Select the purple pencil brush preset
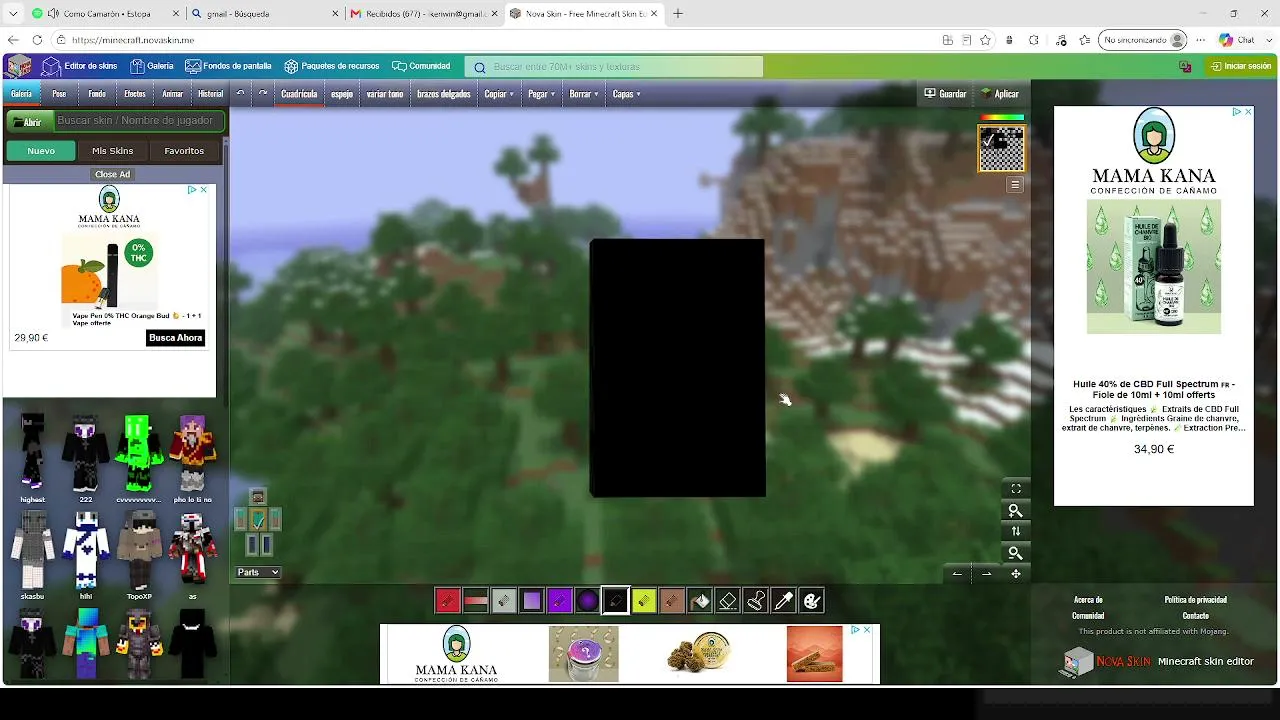 pyautogui.click(x=559, y=601)
